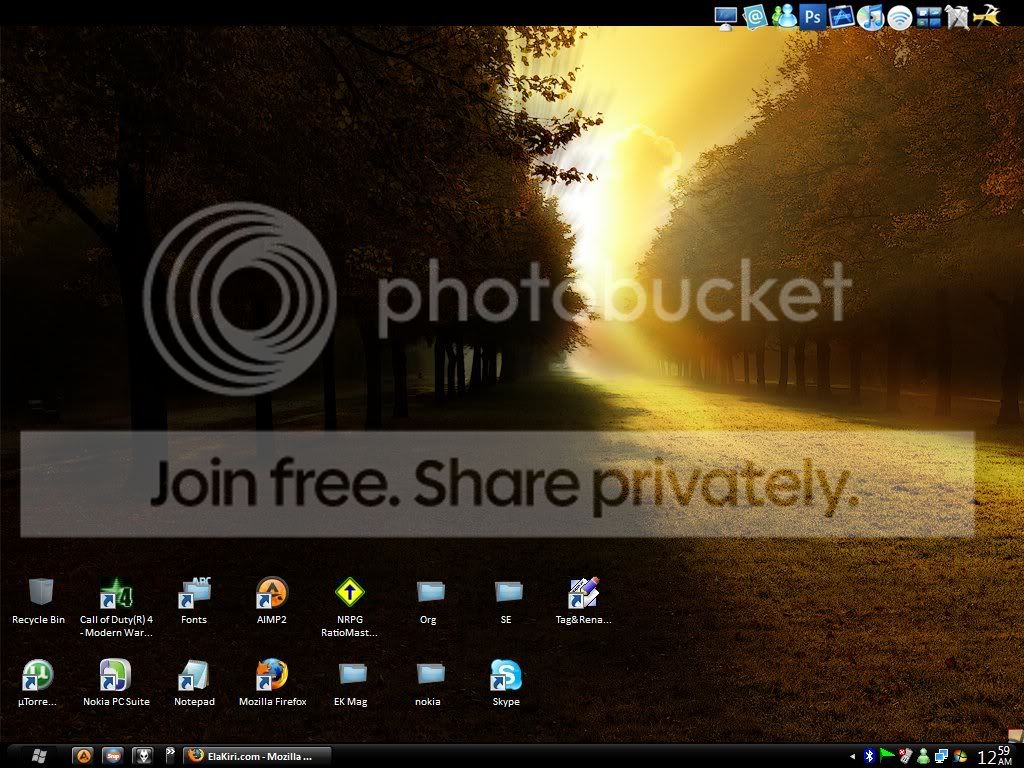
Task: Select the SE folder
Action: (507, 601)
